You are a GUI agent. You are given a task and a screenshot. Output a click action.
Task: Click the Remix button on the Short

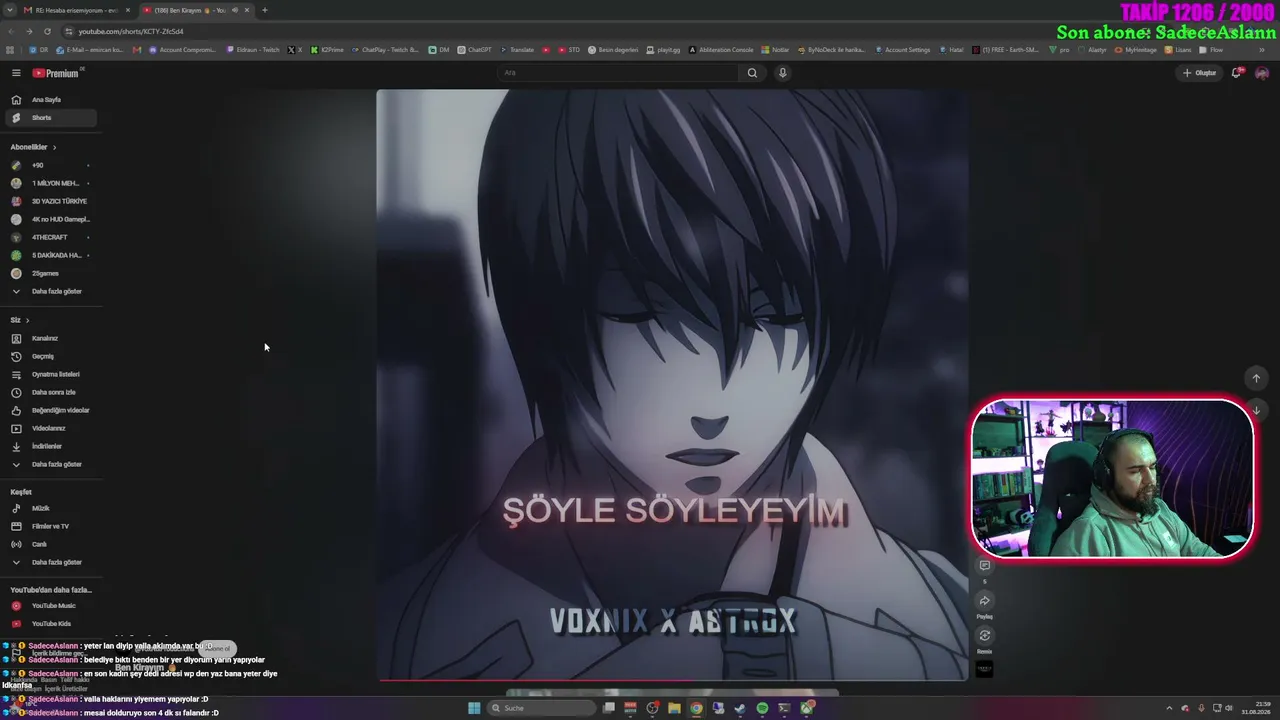984,636
